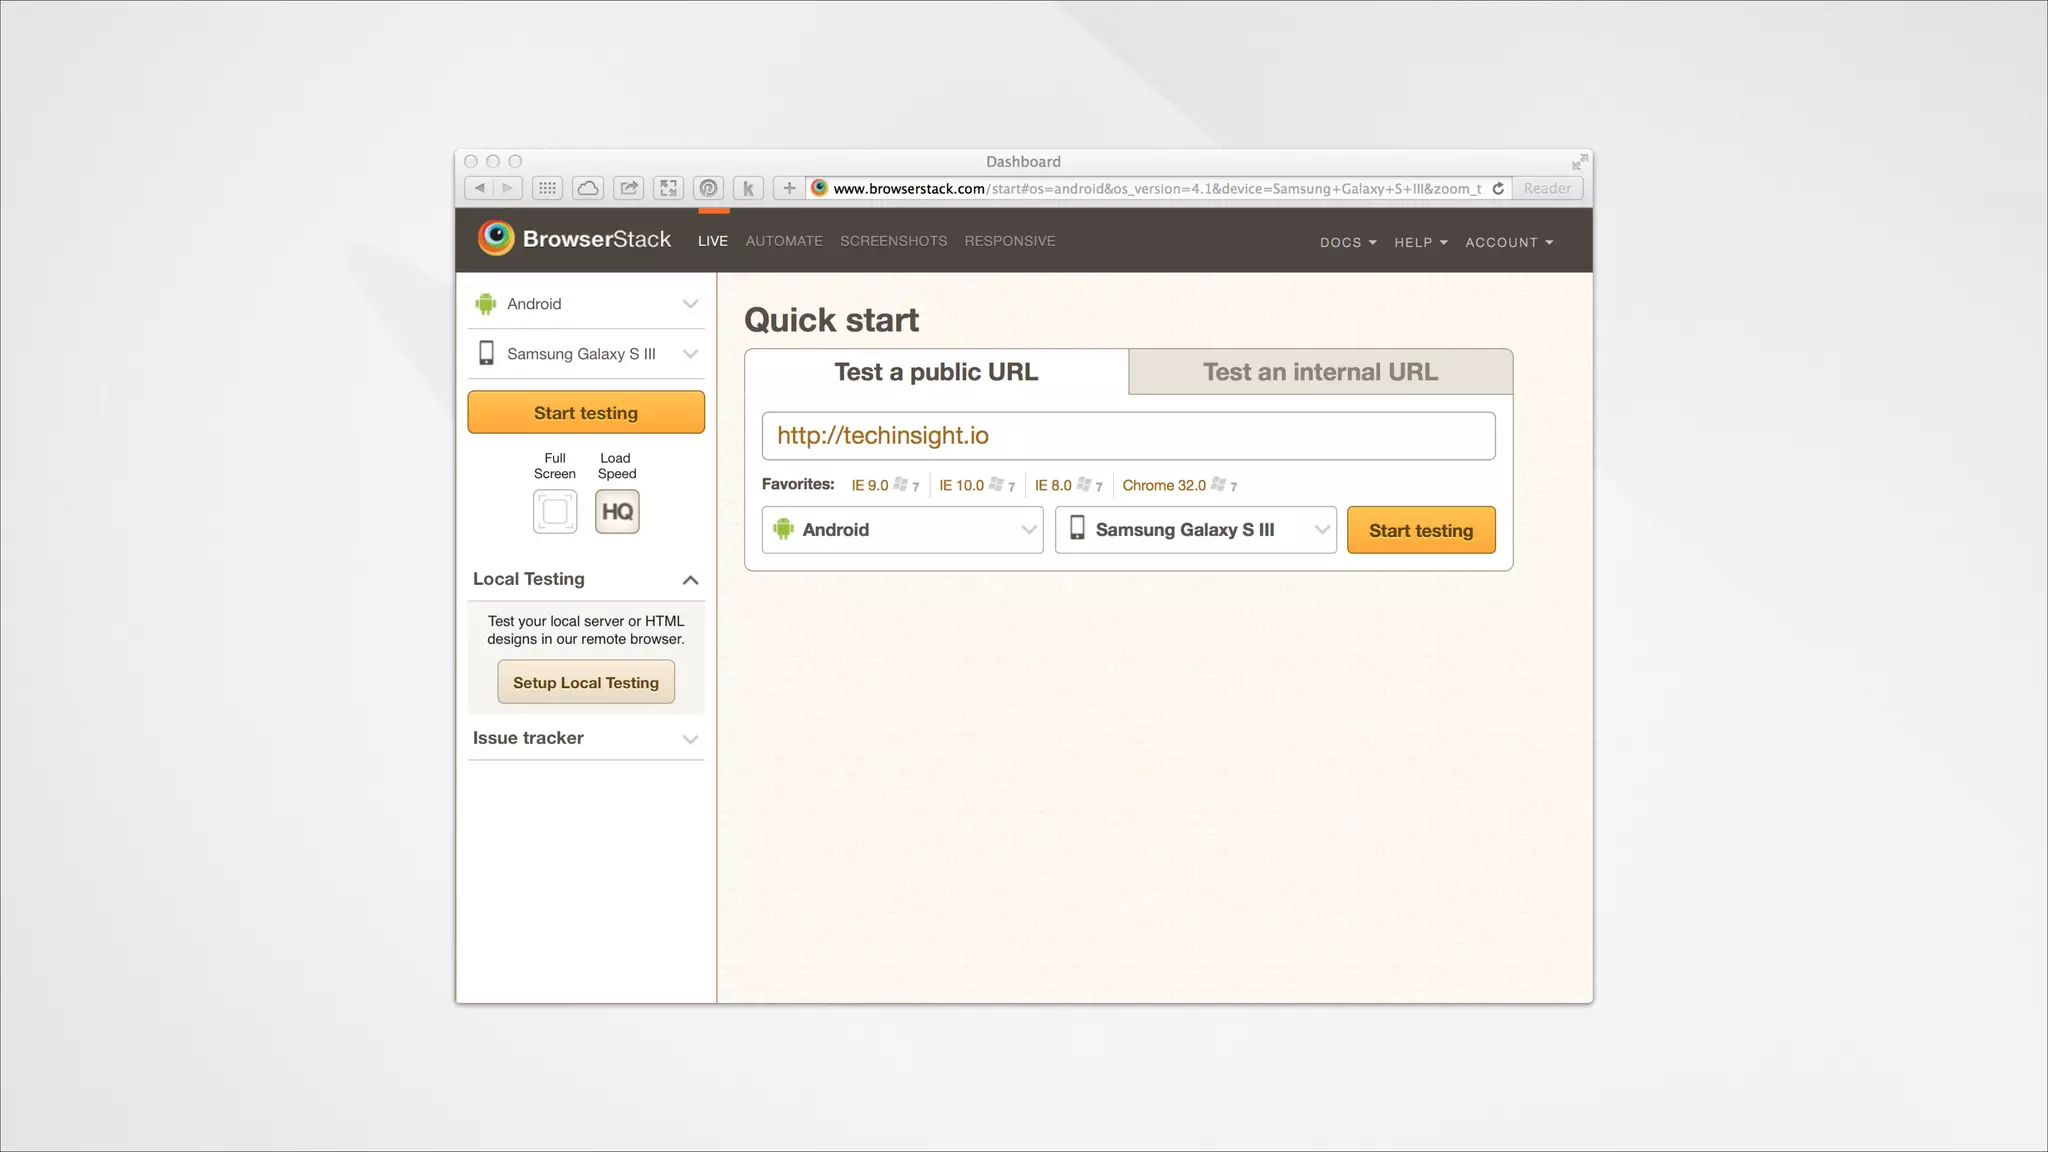The height and width of the screenshot is (1152, 2048).
Task: Select Chrome 32.0 favorite link
Action: (1164, 485)
